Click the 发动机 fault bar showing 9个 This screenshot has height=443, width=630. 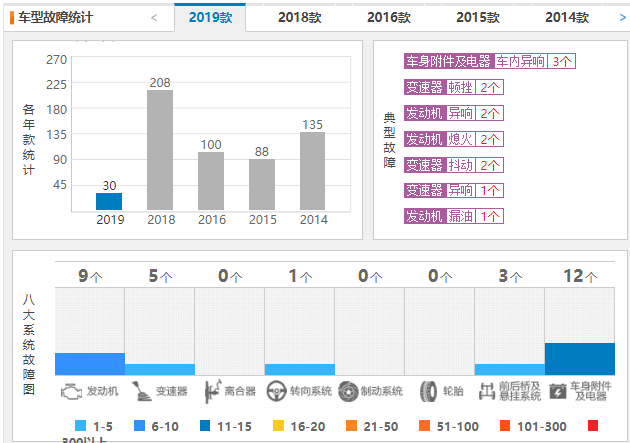(x=90, y=364)
